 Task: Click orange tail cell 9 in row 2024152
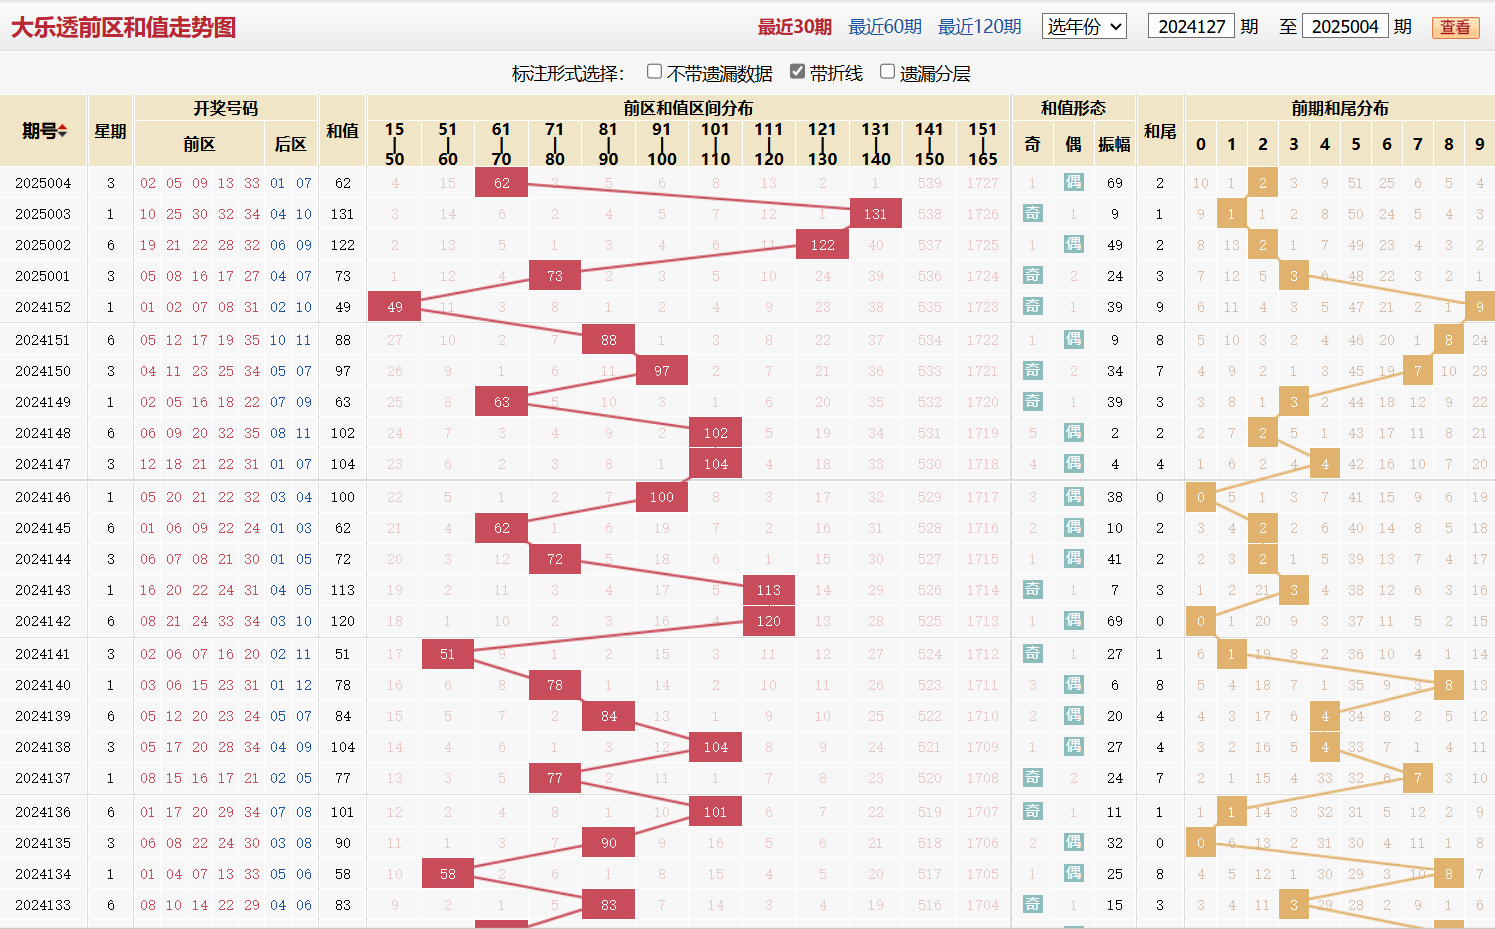(1480, 307)
